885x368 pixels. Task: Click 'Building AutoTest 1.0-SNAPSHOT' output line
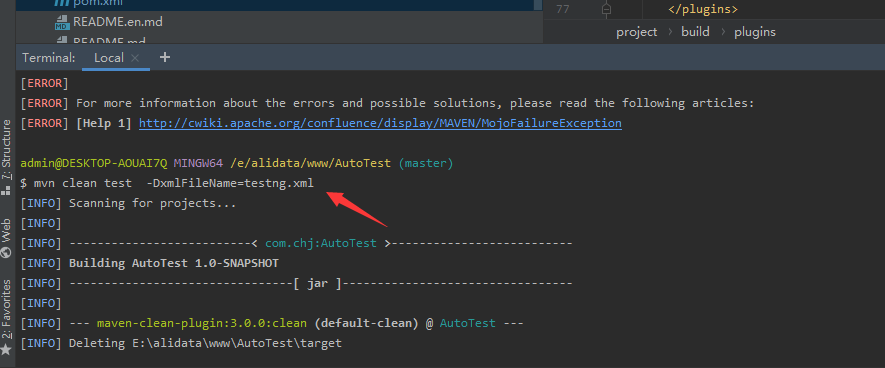149,264
